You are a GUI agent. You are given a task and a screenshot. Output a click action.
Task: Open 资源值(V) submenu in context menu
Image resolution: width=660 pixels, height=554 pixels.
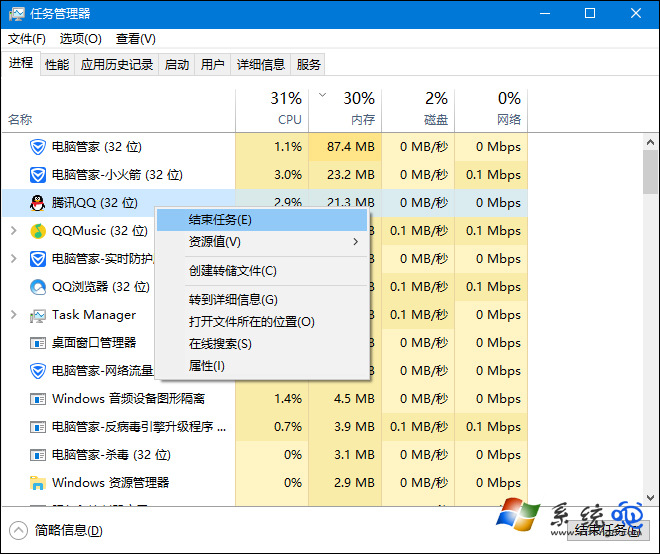215,242
